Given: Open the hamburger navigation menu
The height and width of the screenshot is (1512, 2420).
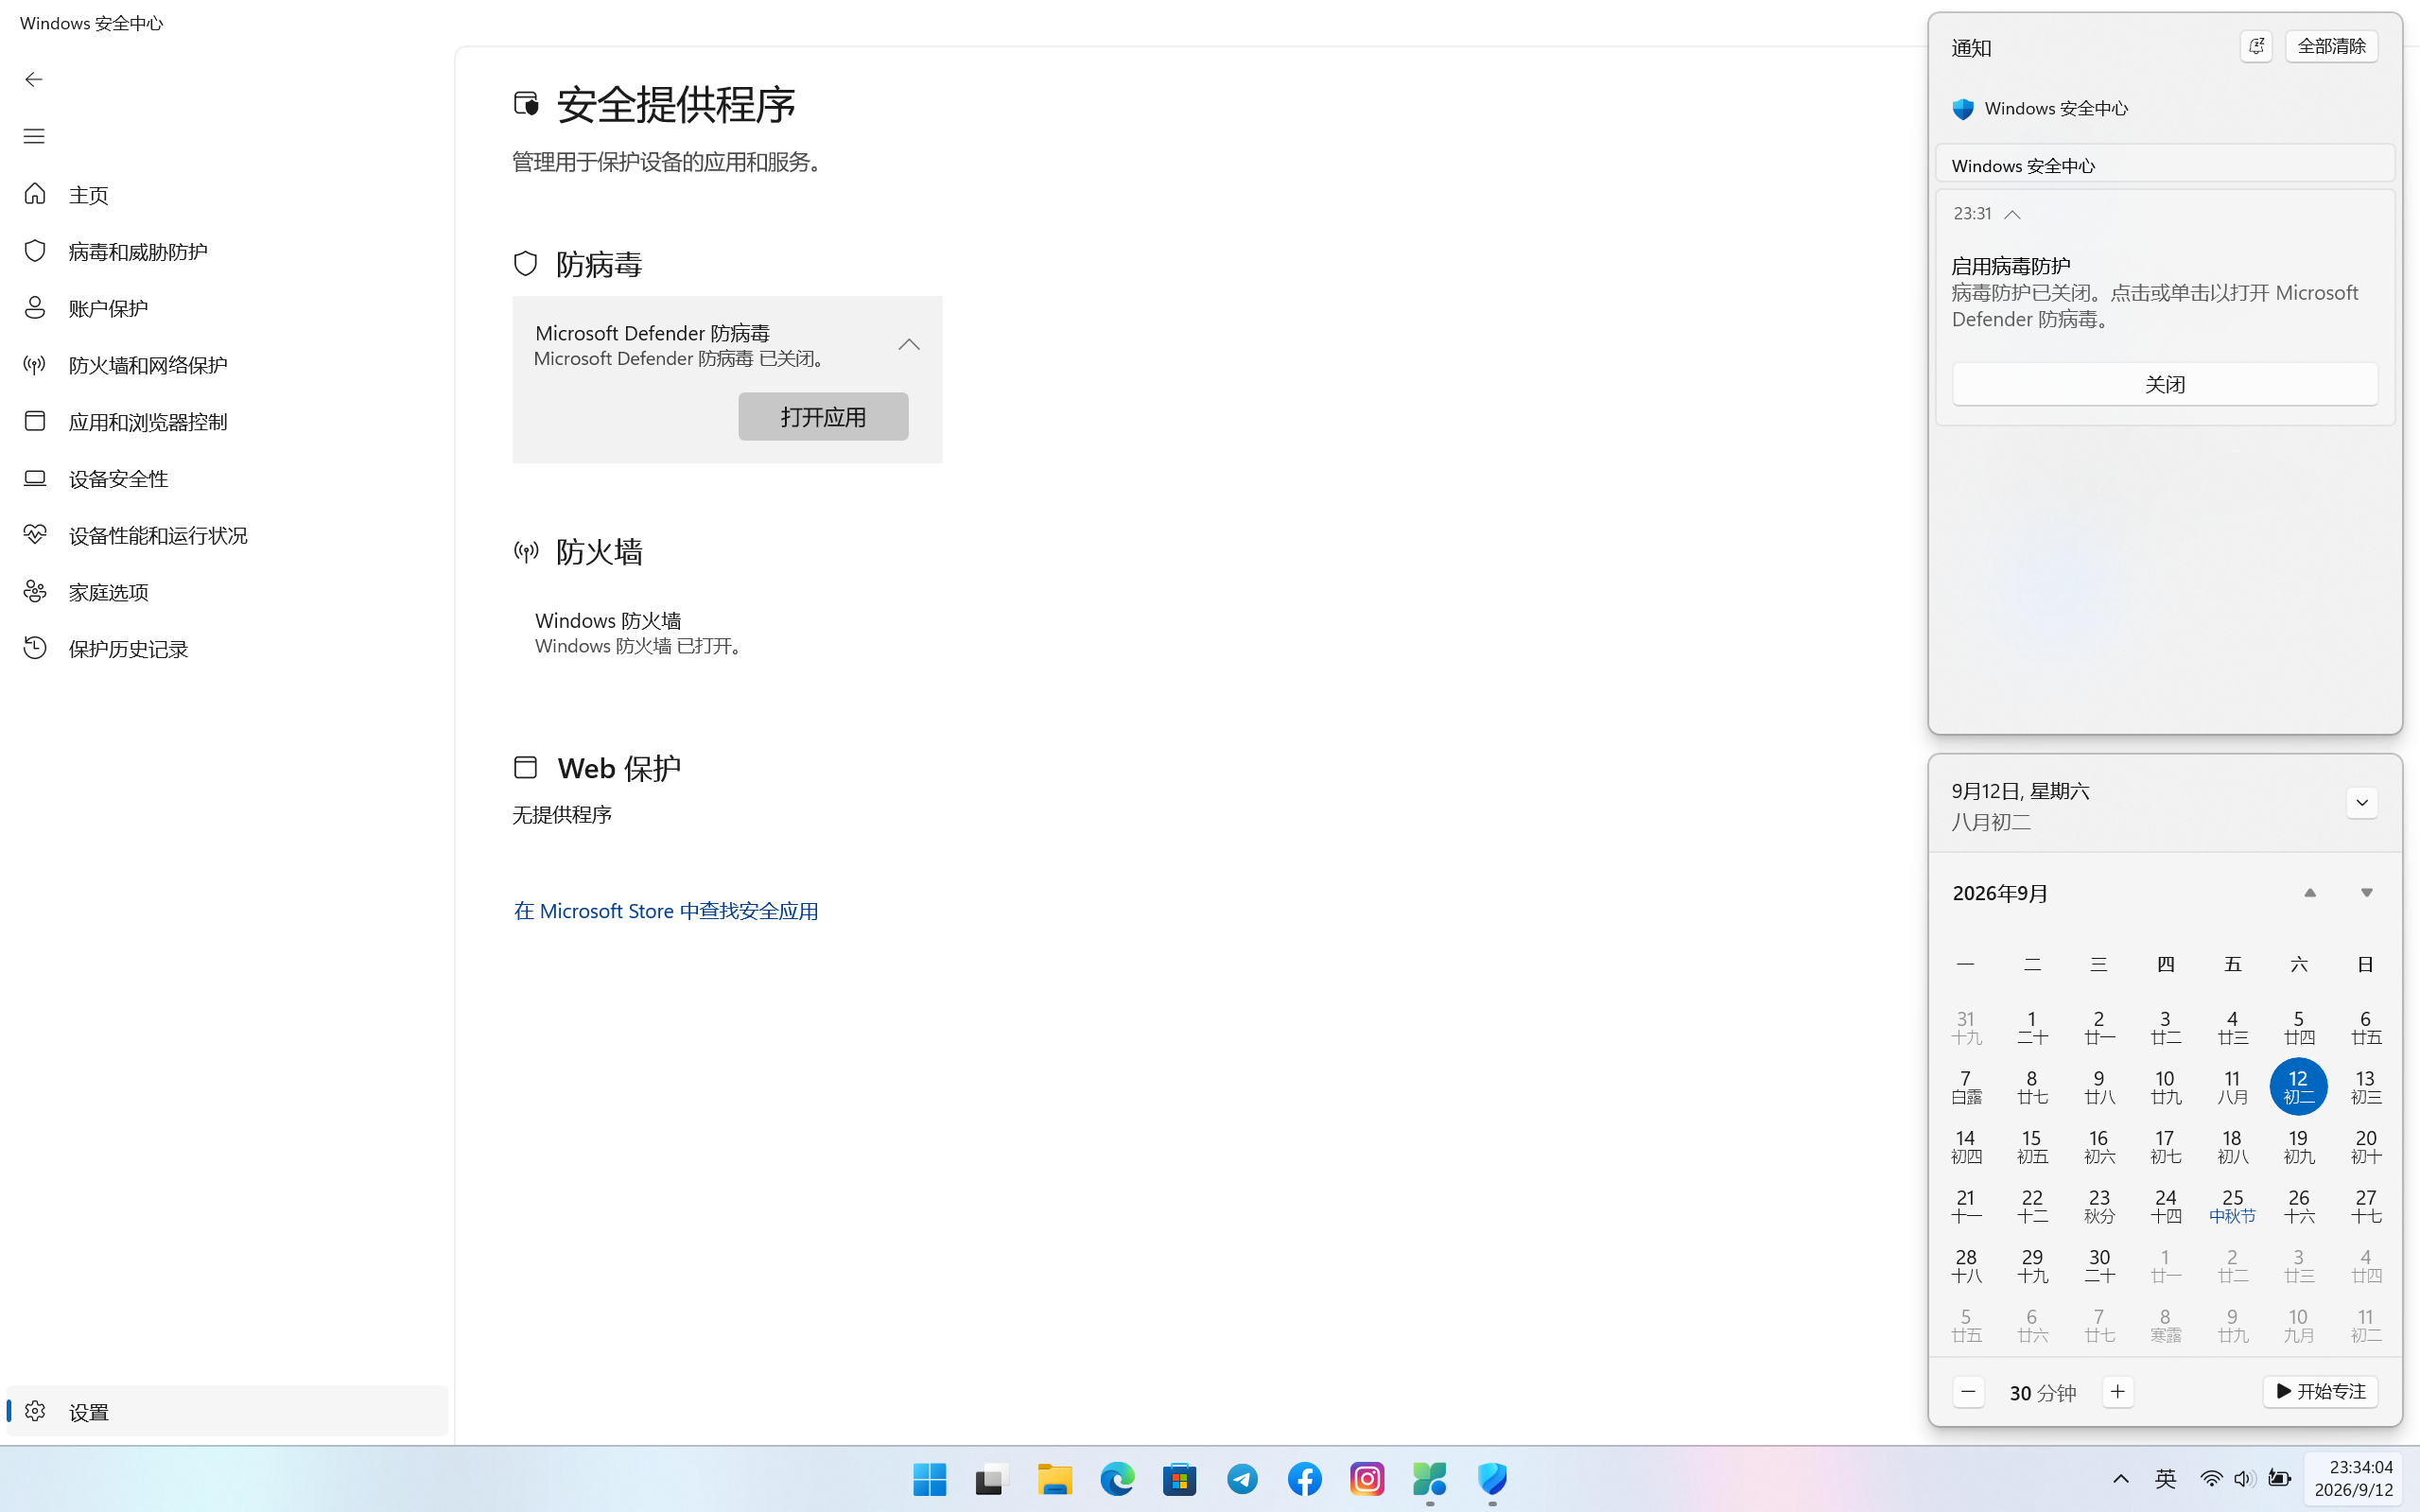Looking at the screenshot, I should [34, 136].
